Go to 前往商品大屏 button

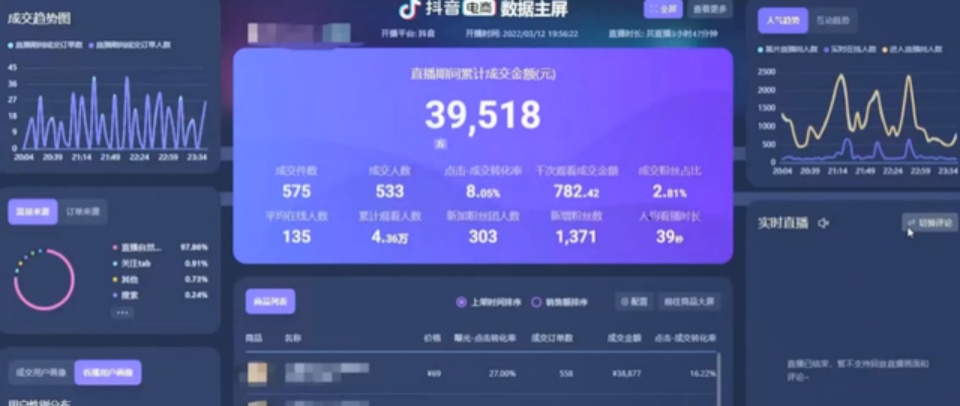[689, 302]
